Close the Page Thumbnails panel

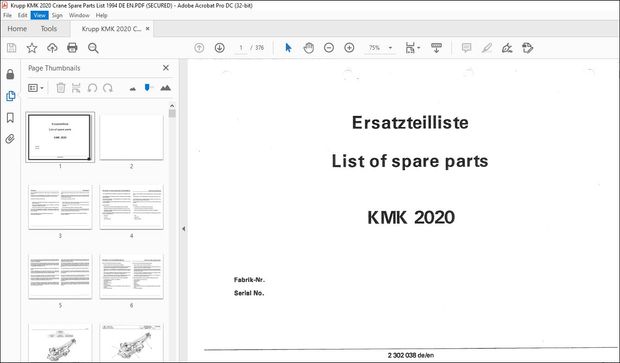pyautogui.click(x=166, y=68)
